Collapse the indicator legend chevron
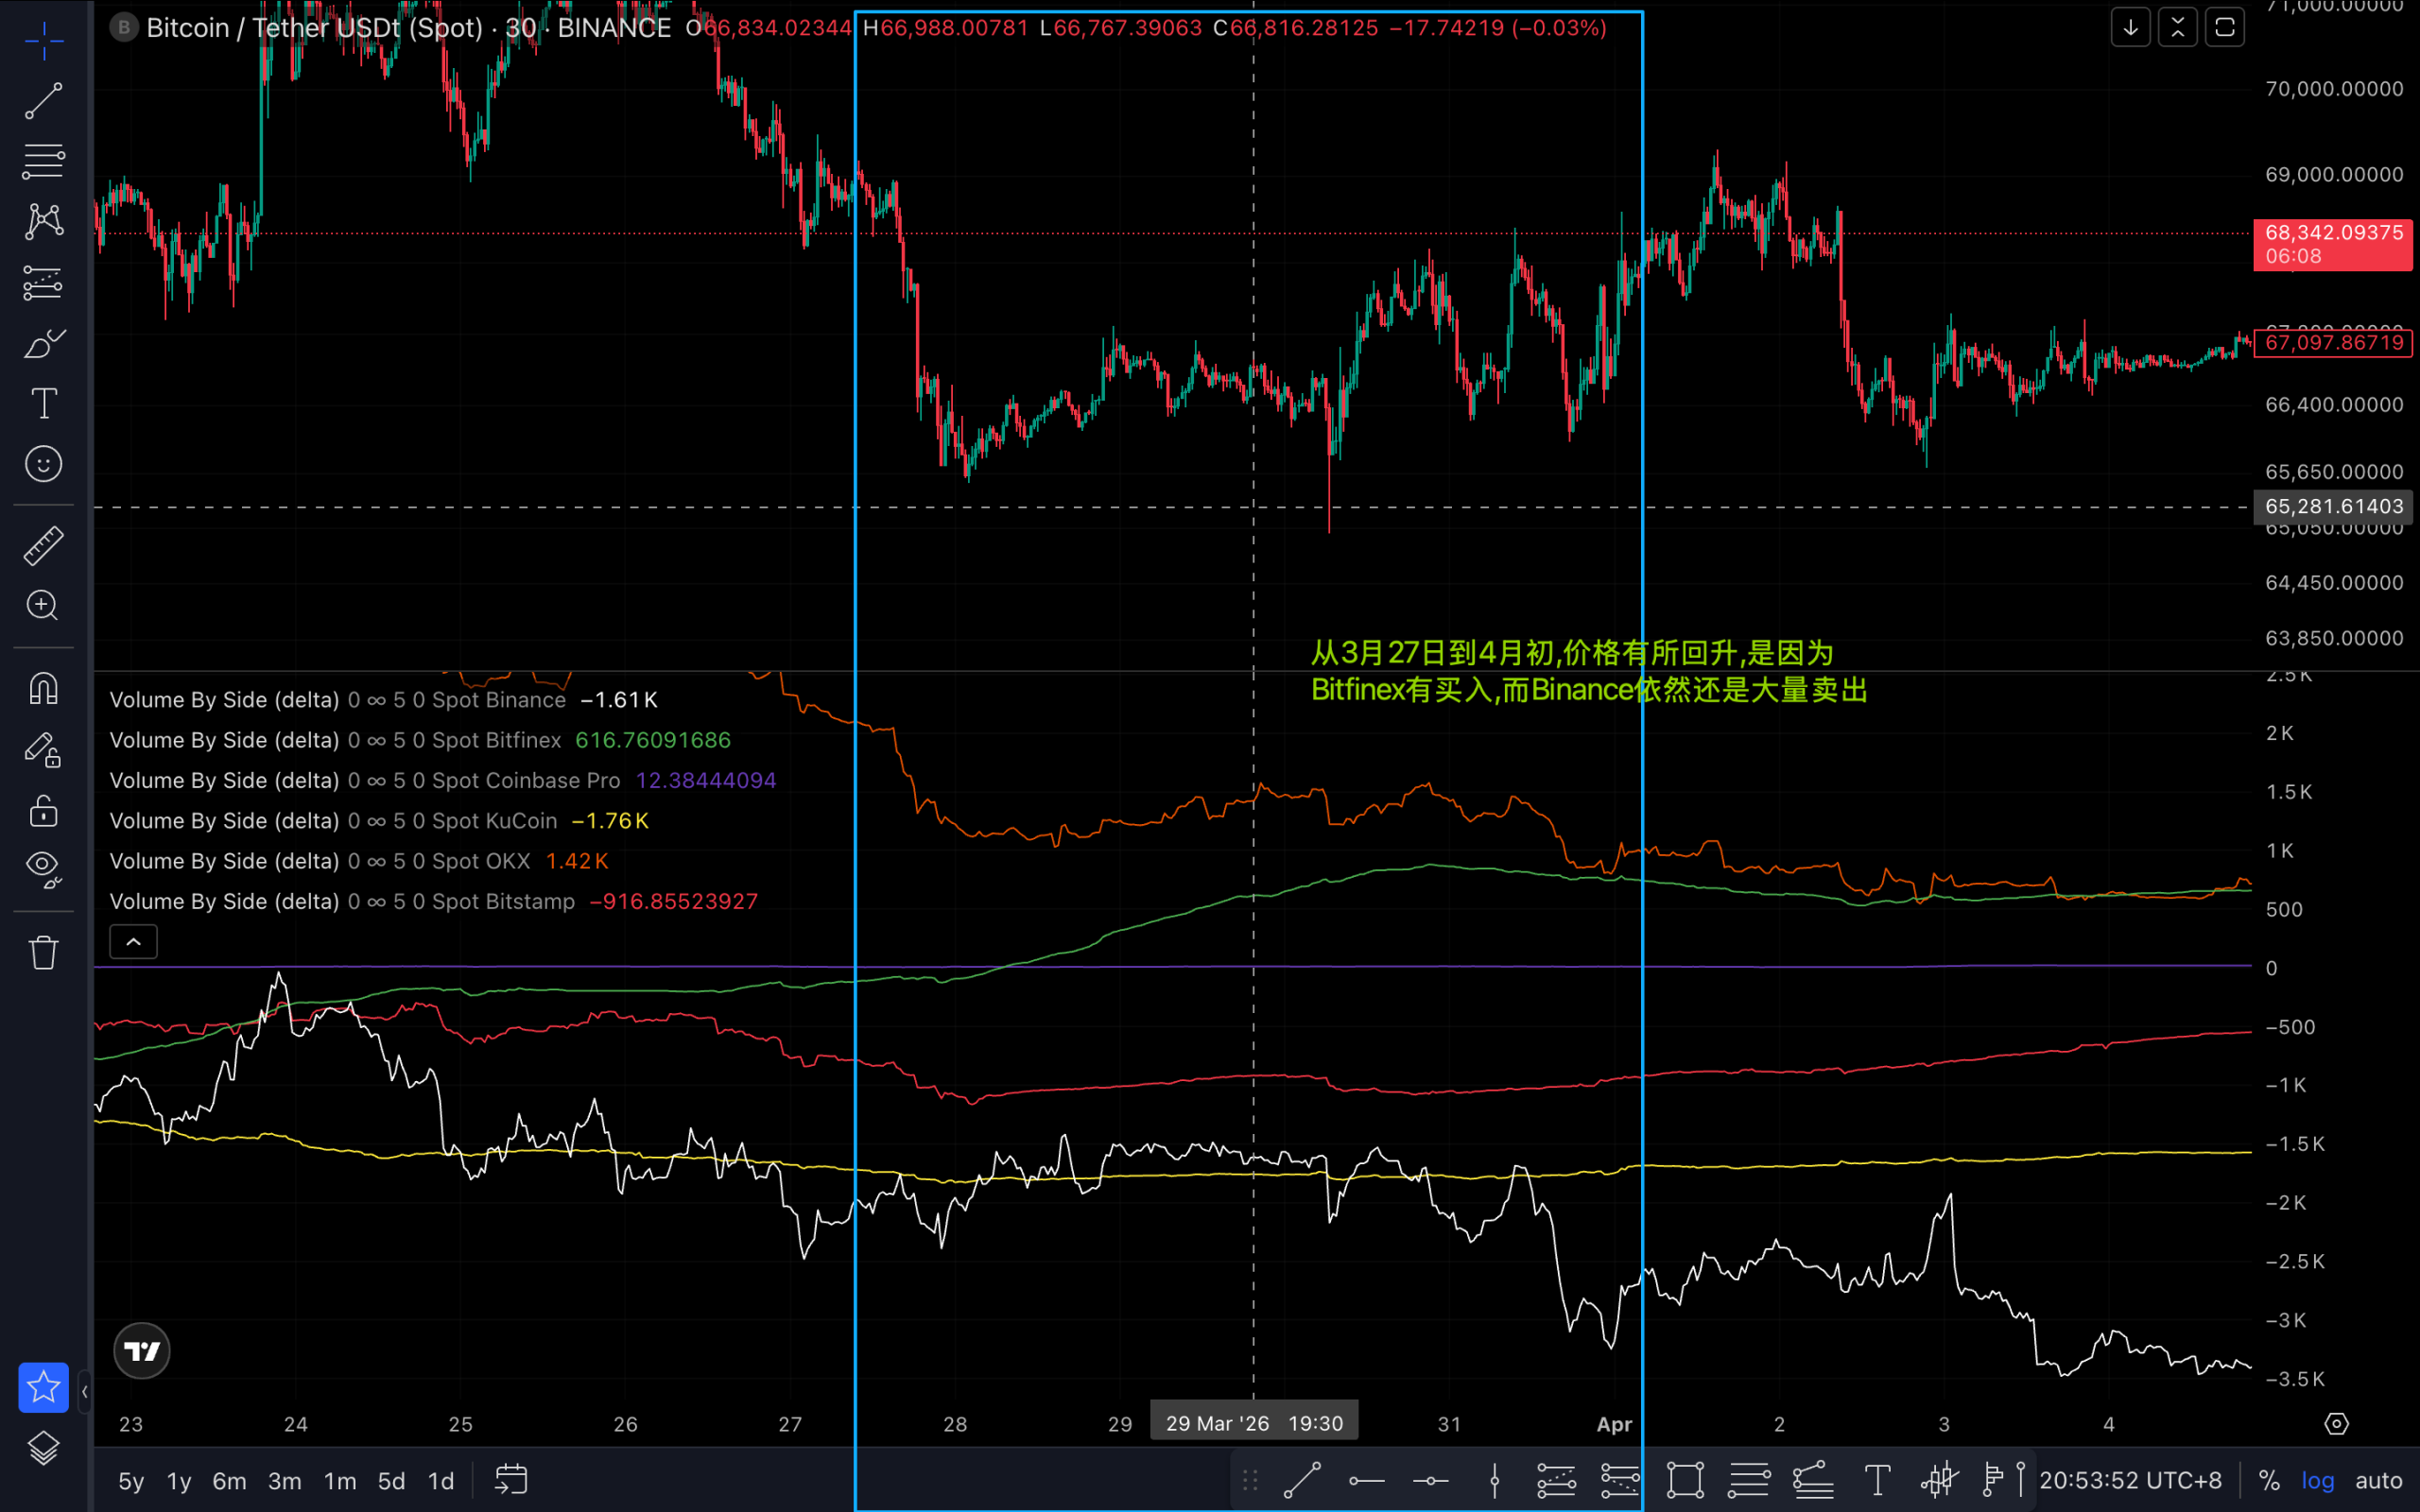2420x1512 pixels. [x=133, y=942]
